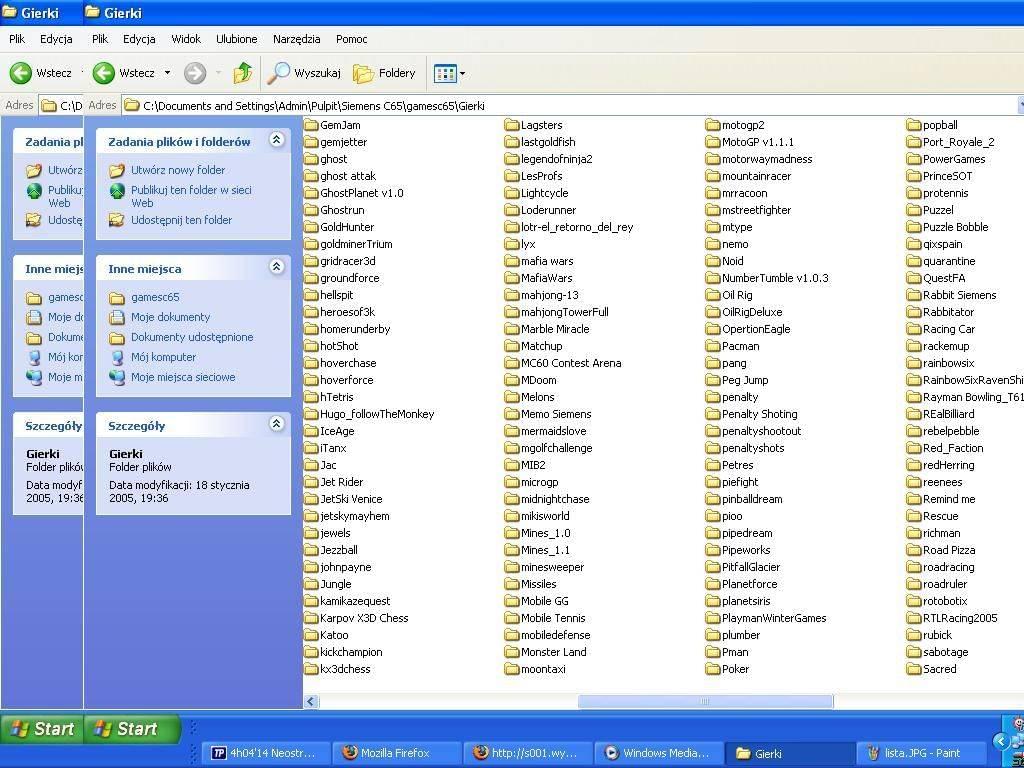Viewport: 1024px width, 768px height.
Task: Click Udostępnij ten folder link
Action: tap(182, 220)
